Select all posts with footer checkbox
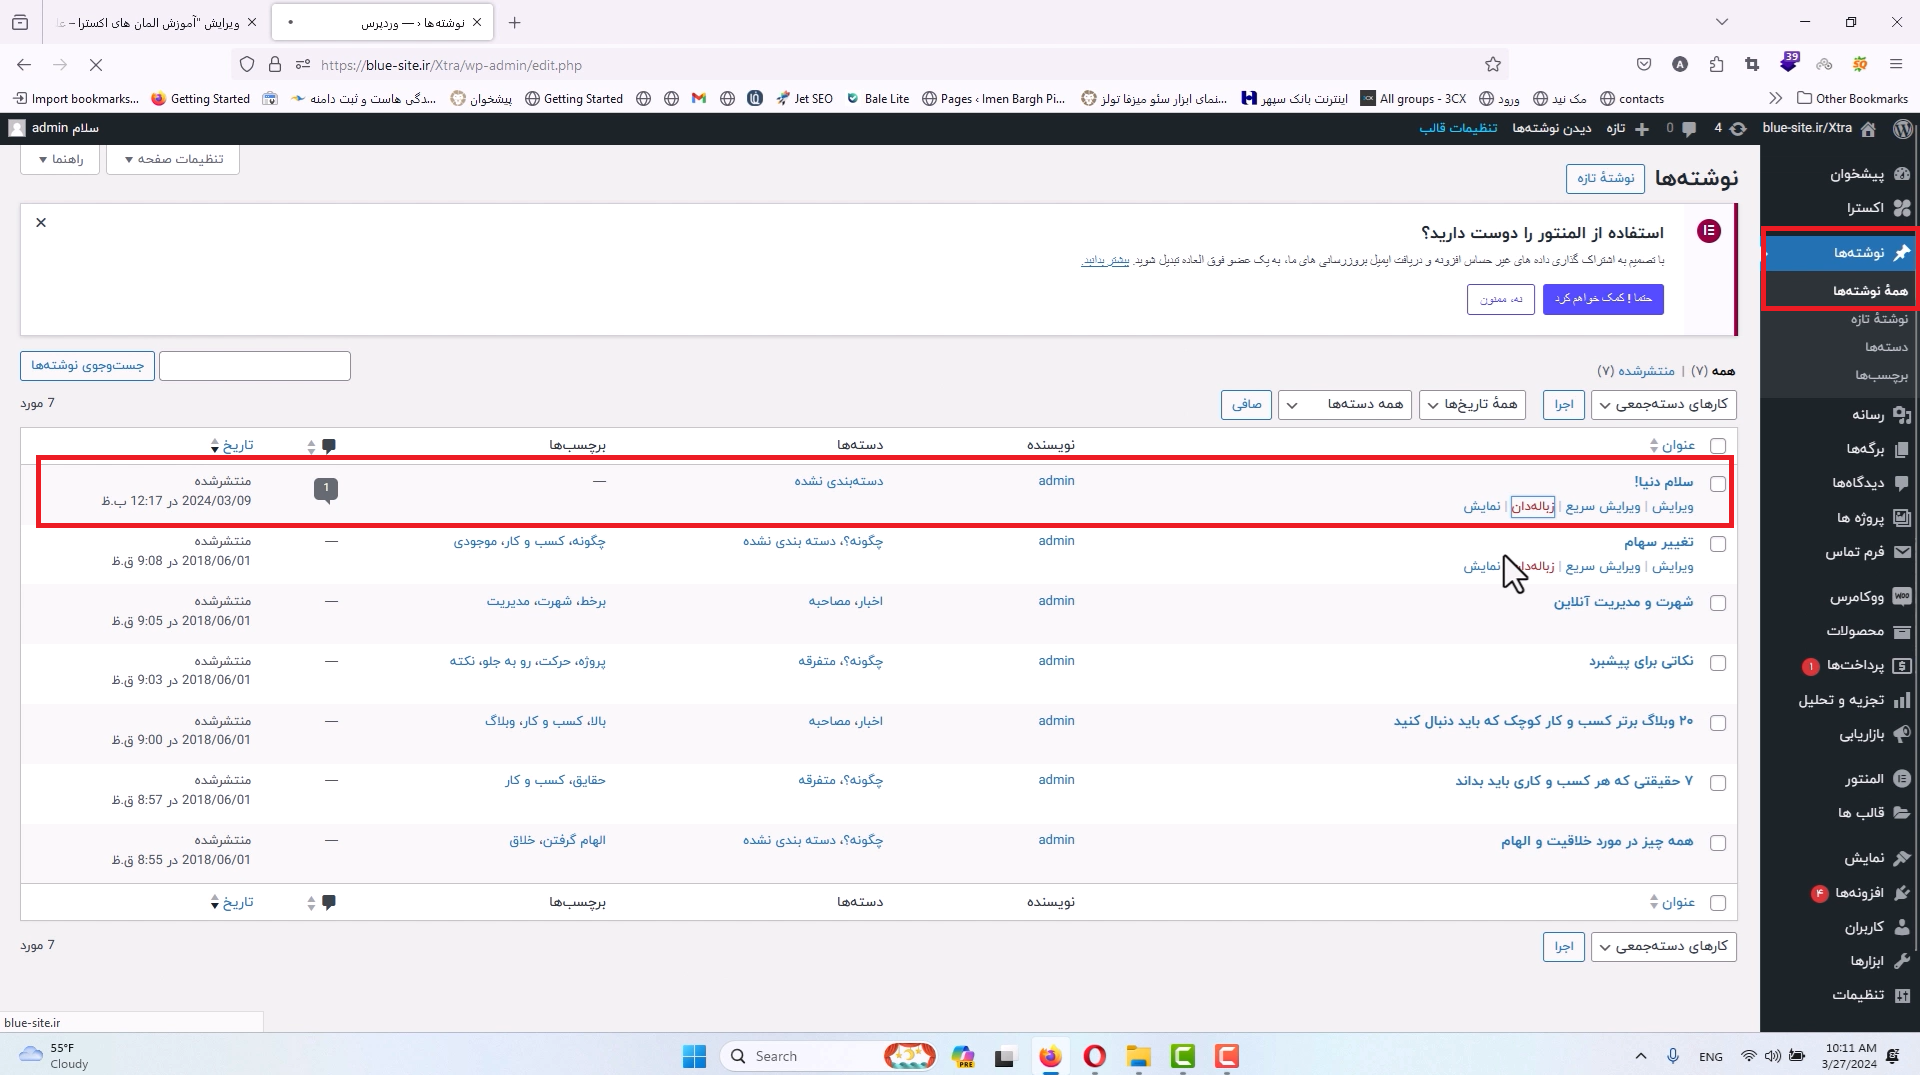Image resolution: width=1920 pixels, height=1075 pixels. pos(1718,903)
